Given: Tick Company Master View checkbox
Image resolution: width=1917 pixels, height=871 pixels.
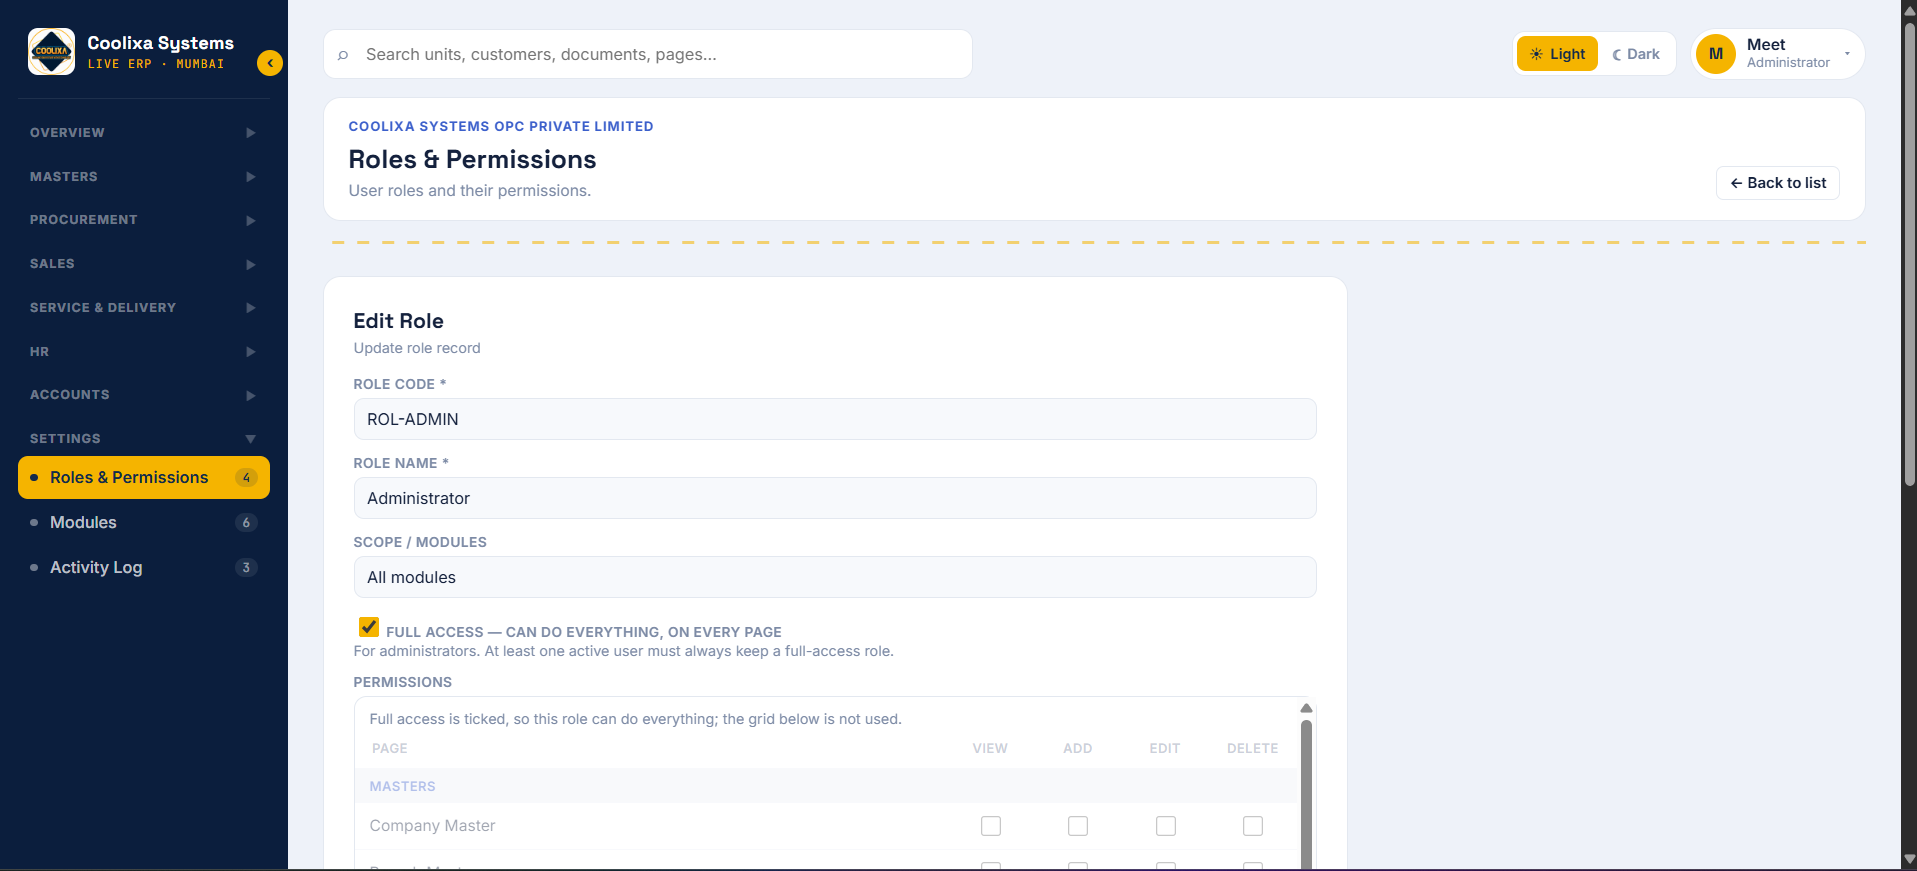Looking at the screenshot, I should (991, 826).
